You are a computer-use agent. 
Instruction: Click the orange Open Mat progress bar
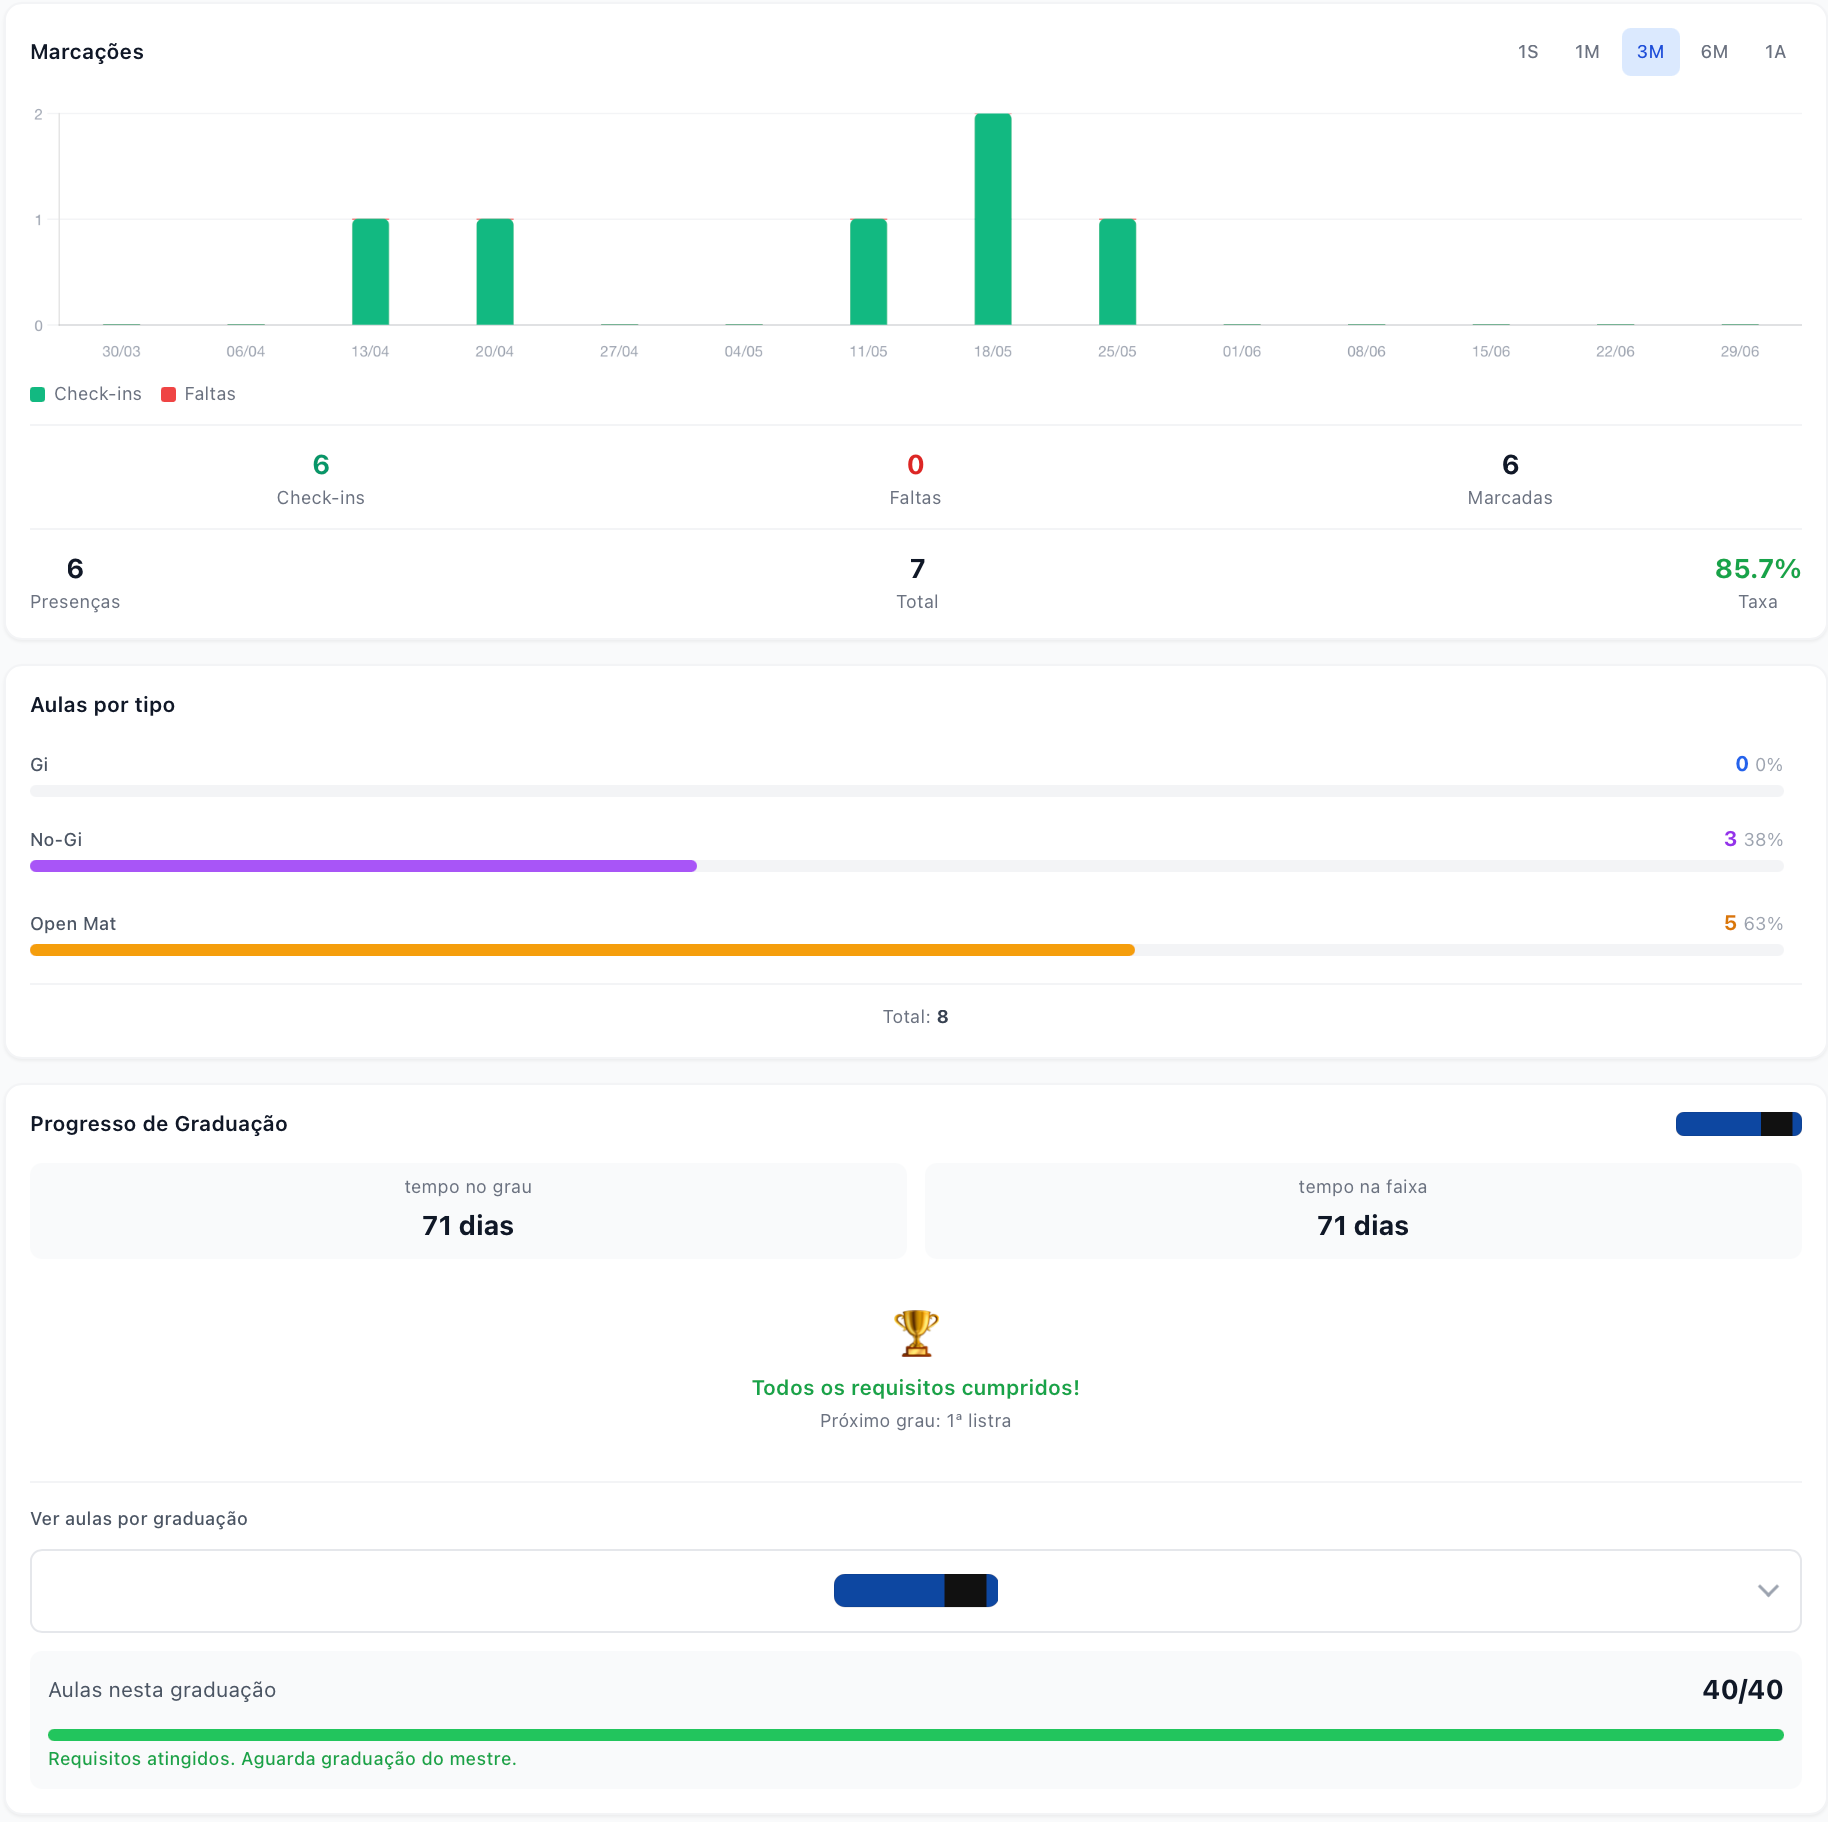pyautogui.click(x=582, y=950)
